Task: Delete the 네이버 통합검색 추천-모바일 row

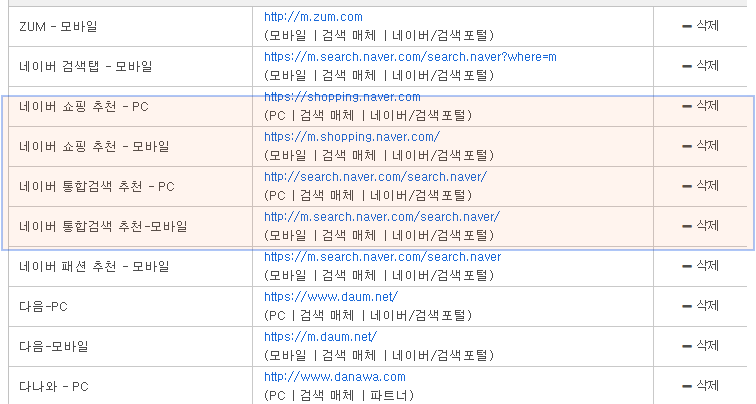Action: click(701, 226)
